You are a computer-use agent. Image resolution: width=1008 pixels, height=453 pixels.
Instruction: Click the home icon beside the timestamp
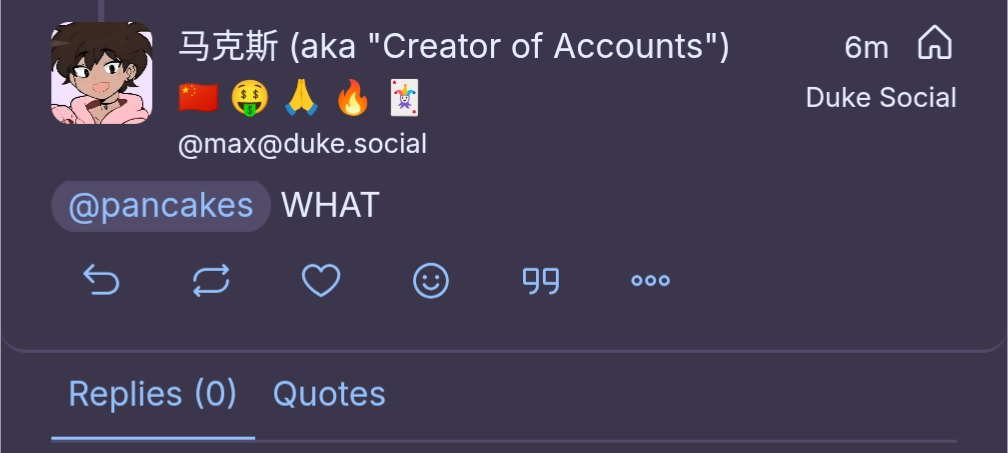tap(934, 45)
